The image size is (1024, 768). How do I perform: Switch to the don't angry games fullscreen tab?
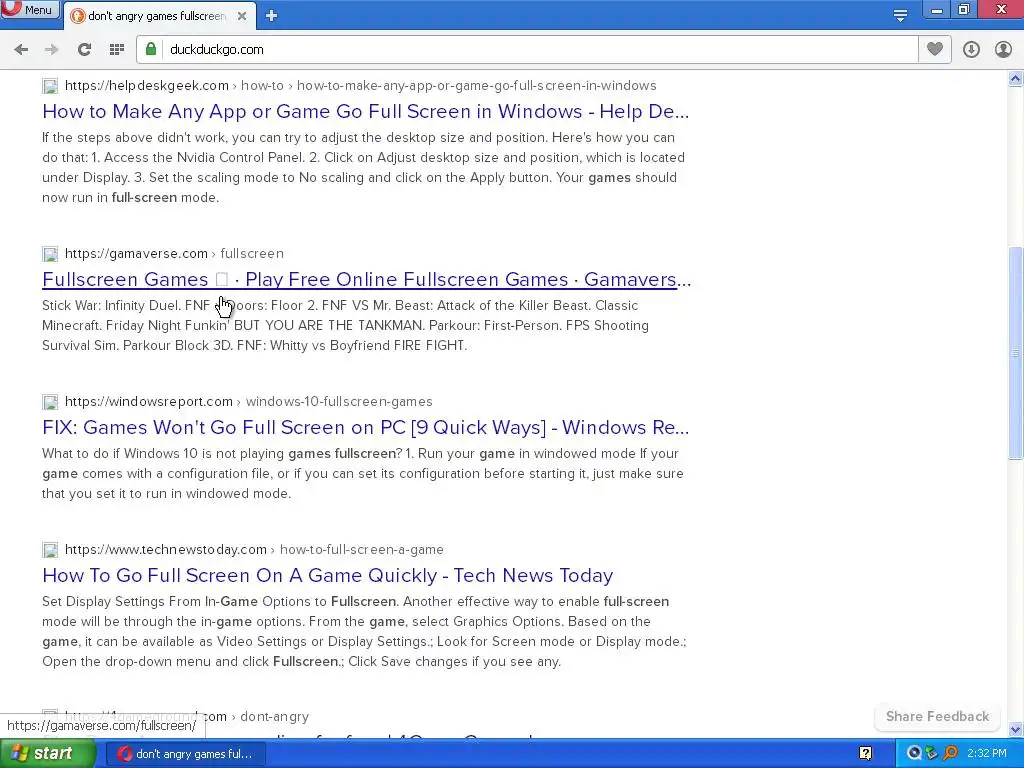pyautogui.click(x=158, y=16)
